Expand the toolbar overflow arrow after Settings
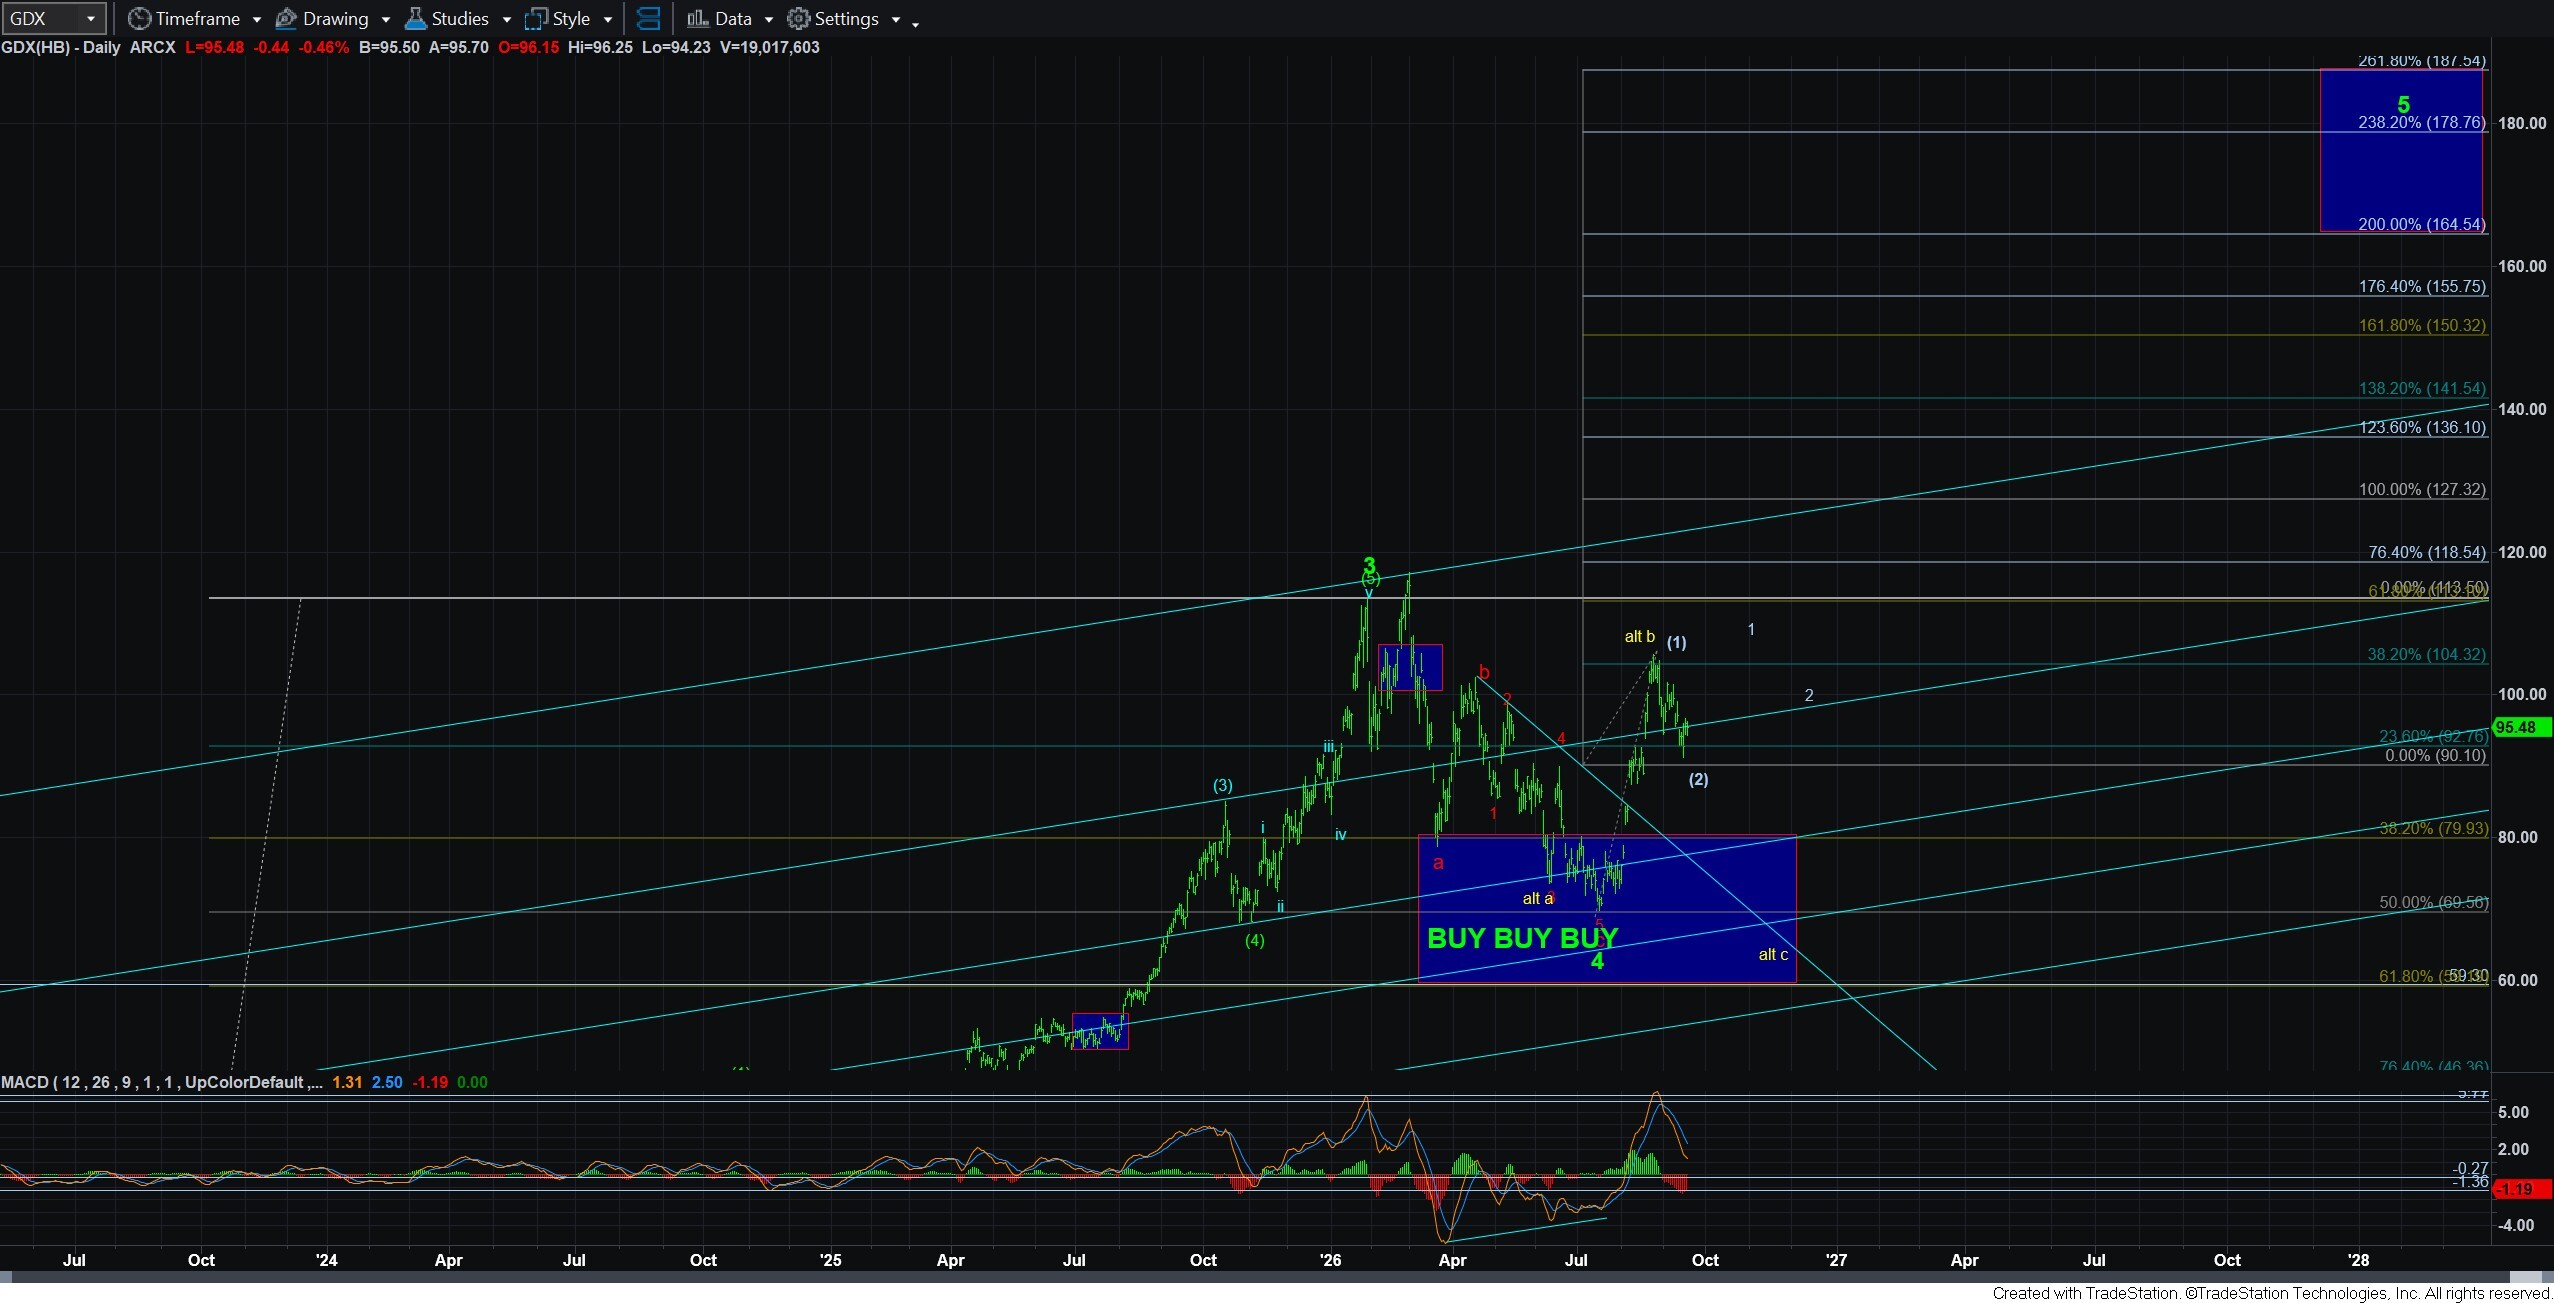This screenshot has width=2554, height=1303. (915, 23)
